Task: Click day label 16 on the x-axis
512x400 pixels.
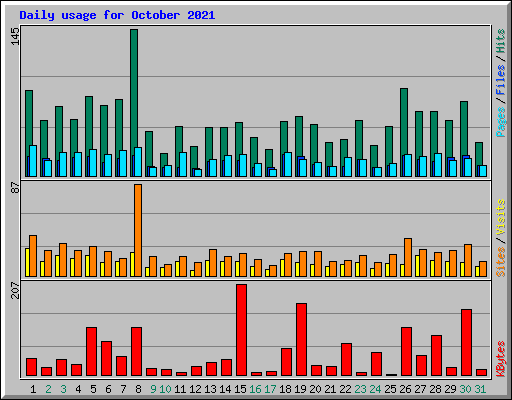Action: (255, 389)
